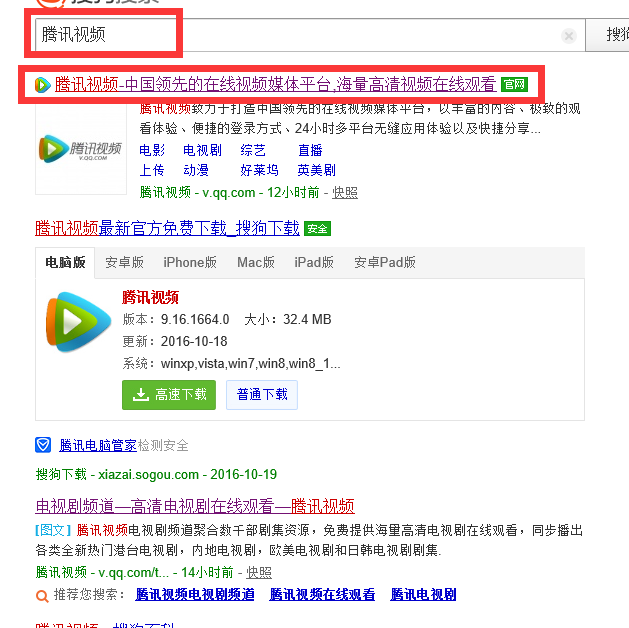
Task: Click the update date 2016-10-18
Action: point(194,342)
